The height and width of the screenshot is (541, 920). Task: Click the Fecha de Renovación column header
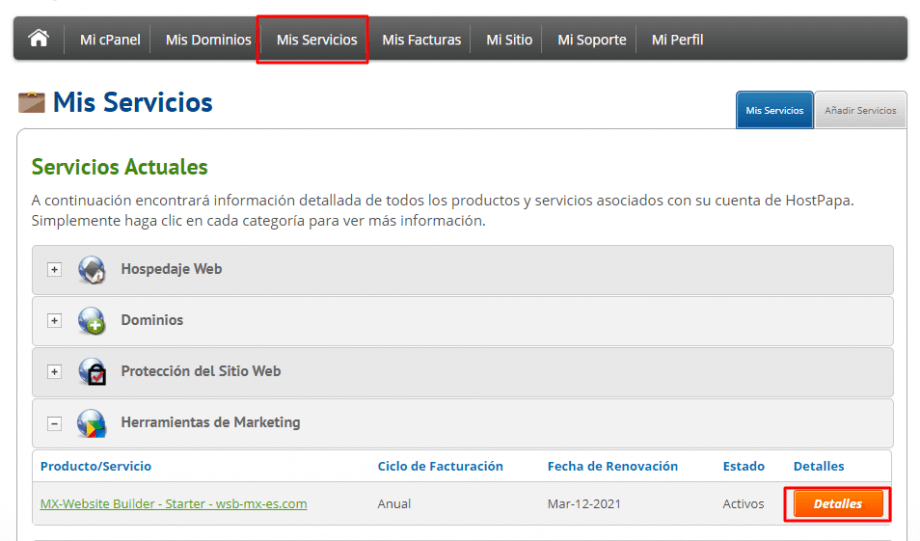pyautogui.click(x=613, y=466)
